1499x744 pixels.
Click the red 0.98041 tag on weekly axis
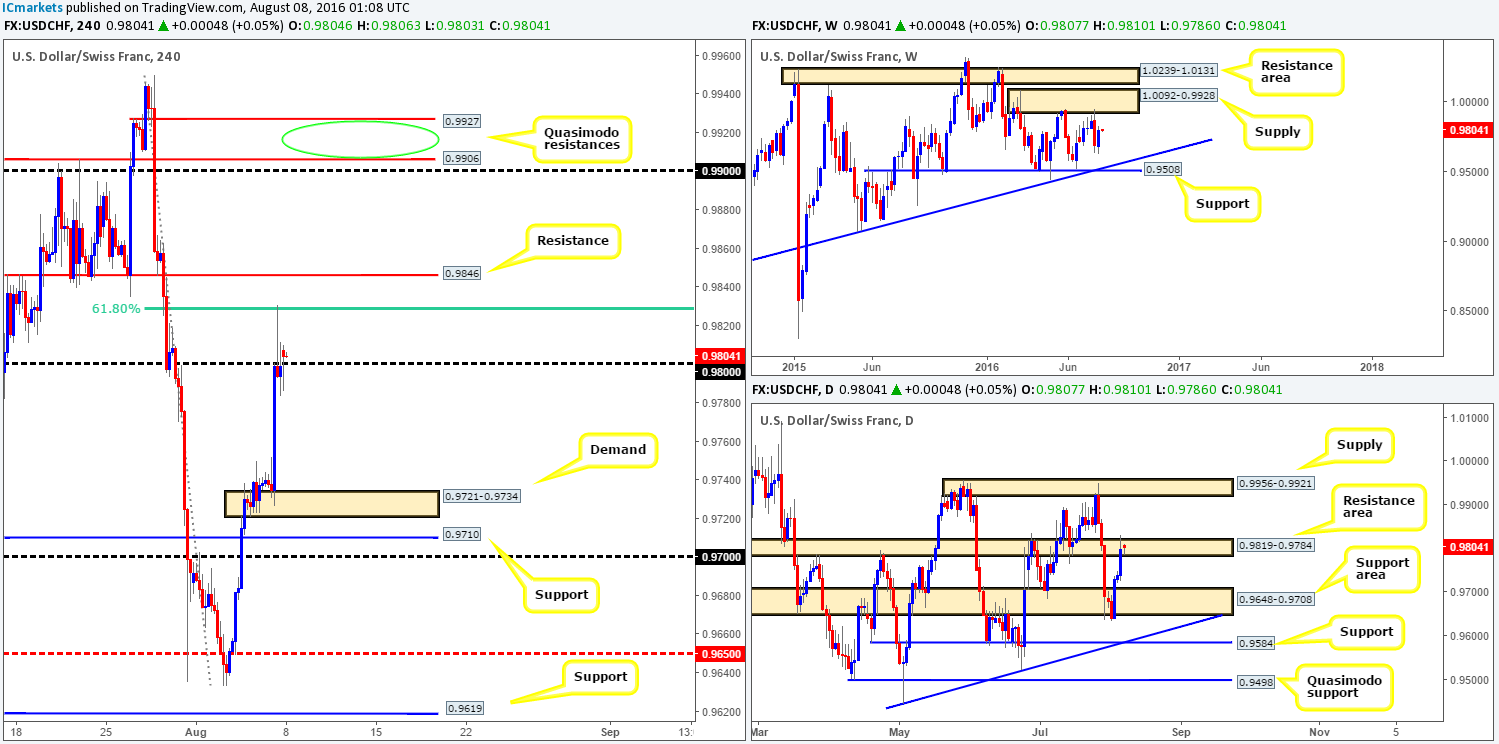(x=1468, y=129)
